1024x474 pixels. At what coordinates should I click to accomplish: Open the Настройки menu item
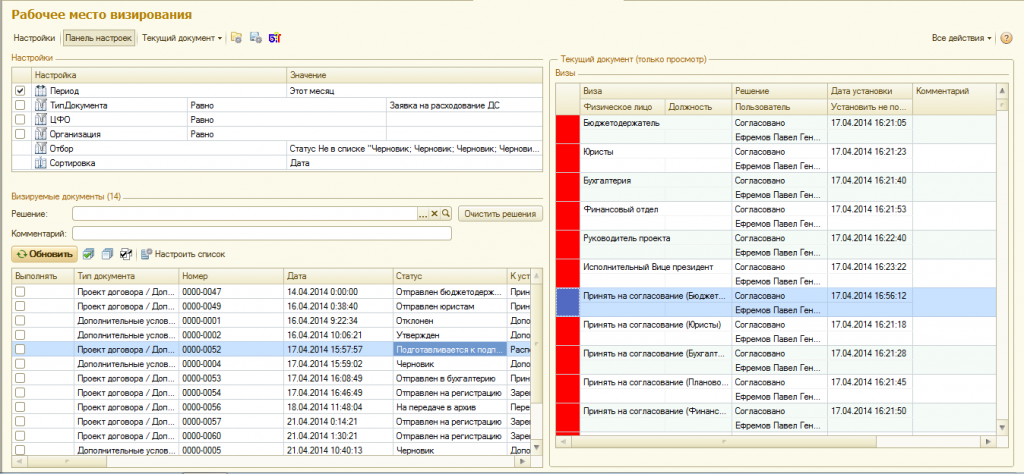pos(34,38)
